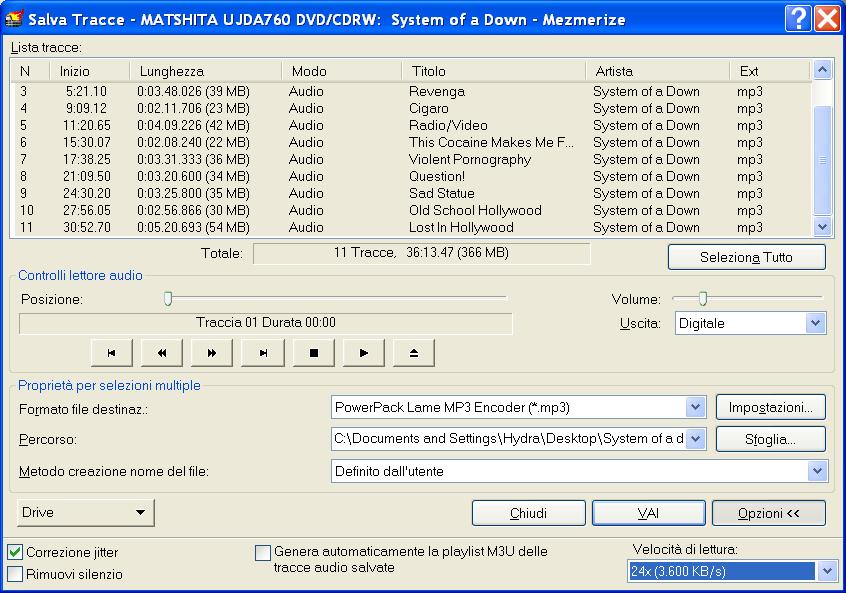Stop audio playback with stop button
846x593 pixels.
click(313, 353)
